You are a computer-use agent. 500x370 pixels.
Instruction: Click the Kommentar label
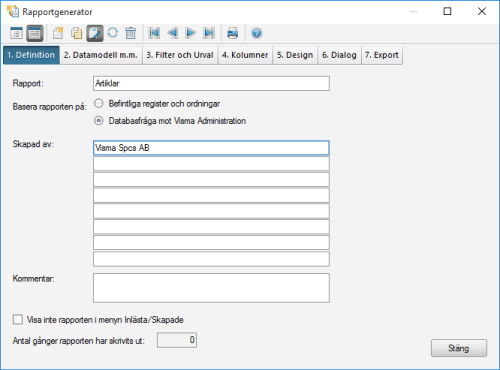[33, 279]
